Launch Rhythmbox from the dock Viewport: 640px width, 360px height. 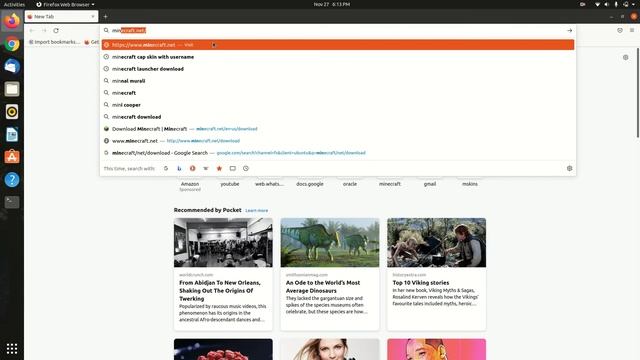click(12, 111)
